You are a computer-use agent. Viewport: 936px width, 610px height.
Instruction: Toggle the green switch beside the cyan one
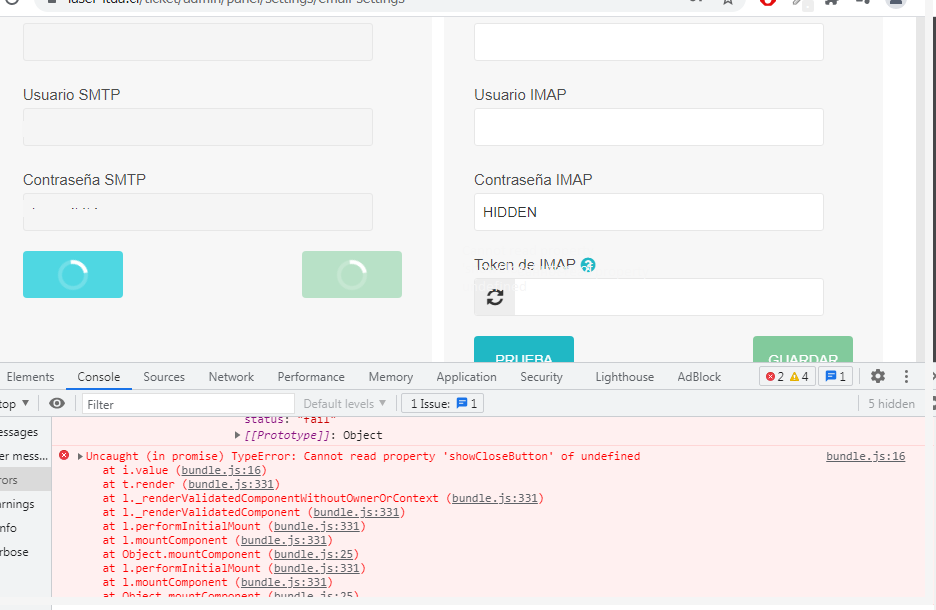click(x=351, y=274)
